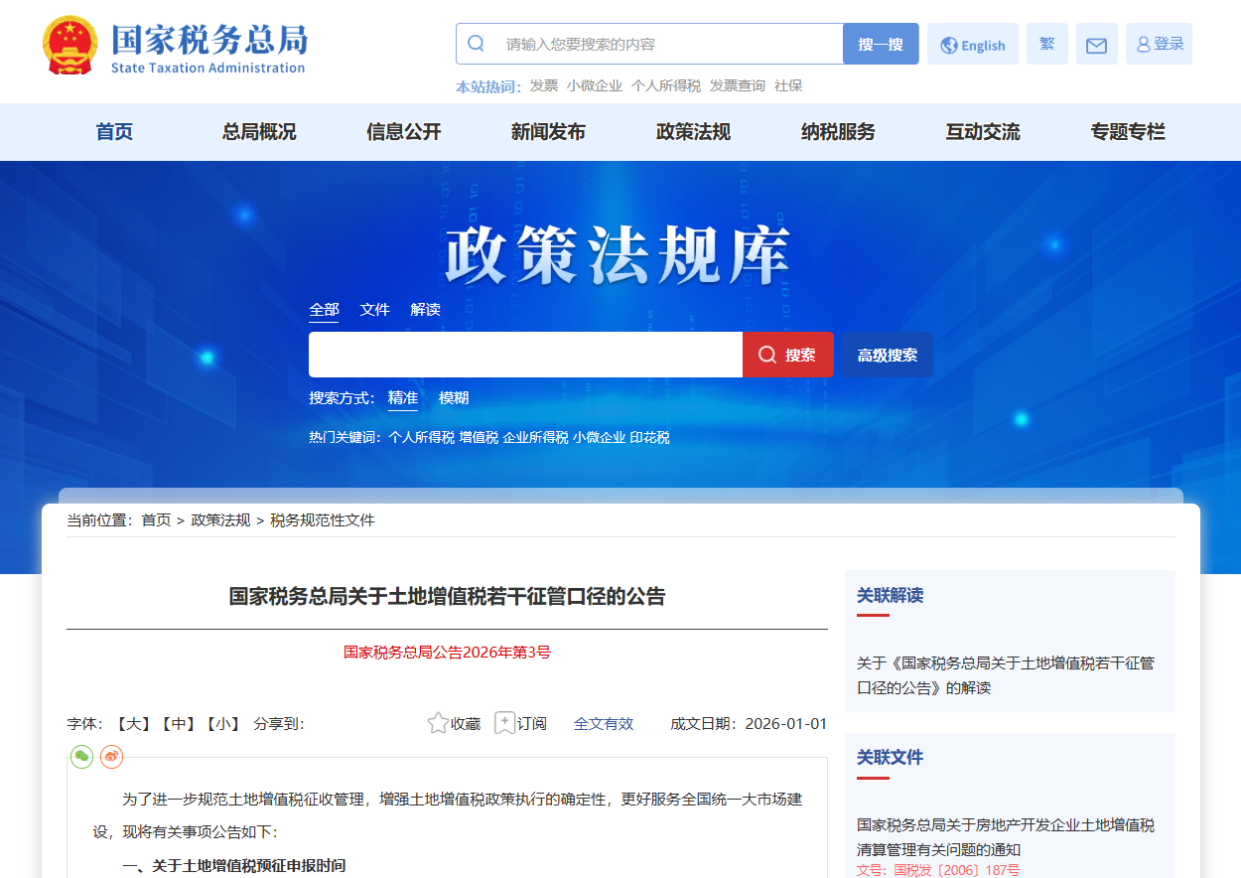Open 高级搜索 advanced search

(887, 355)
